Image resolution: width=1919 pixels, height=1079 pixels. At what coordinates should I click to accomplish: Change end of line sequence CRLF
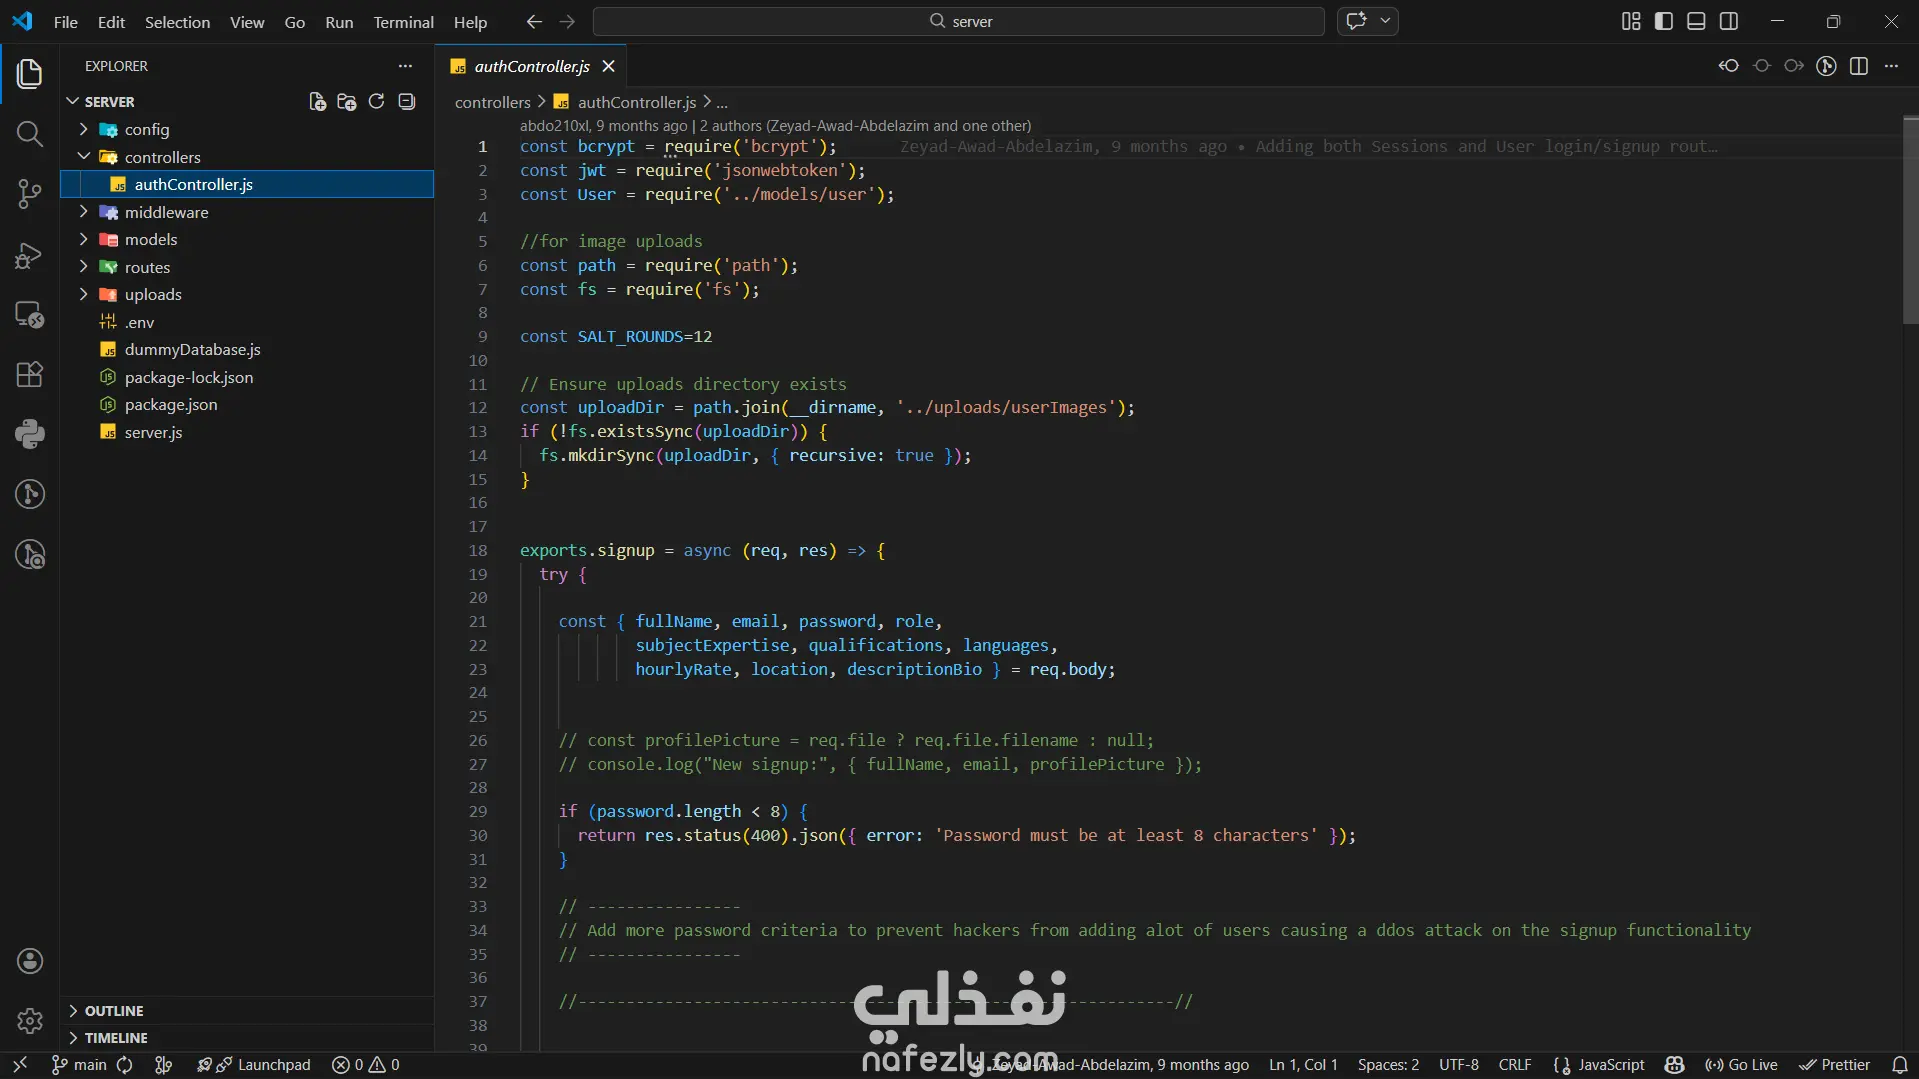click(1515, 1065)
